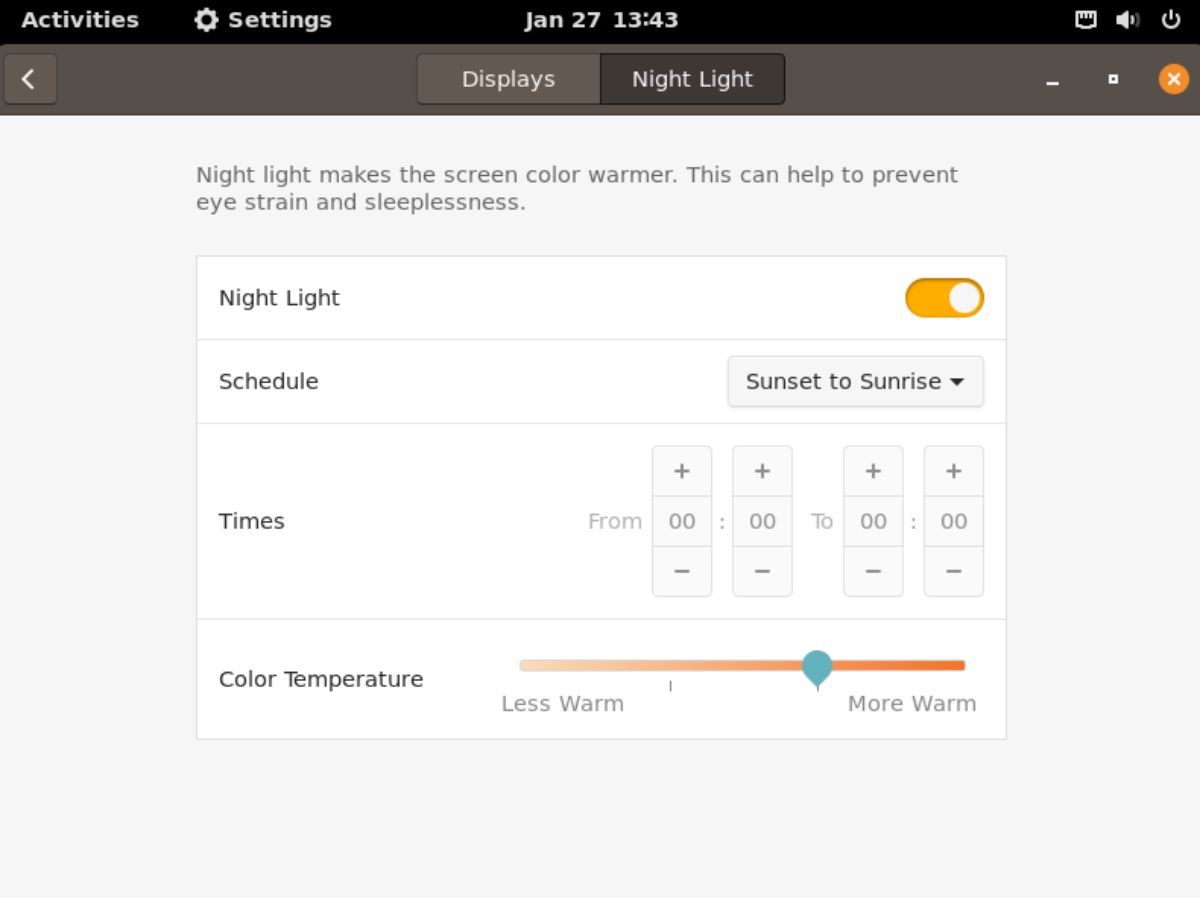Open Activities in the top bar
Image resolution: width=1200 pixels, height=898 pixels.
click(x=79, y=19)
